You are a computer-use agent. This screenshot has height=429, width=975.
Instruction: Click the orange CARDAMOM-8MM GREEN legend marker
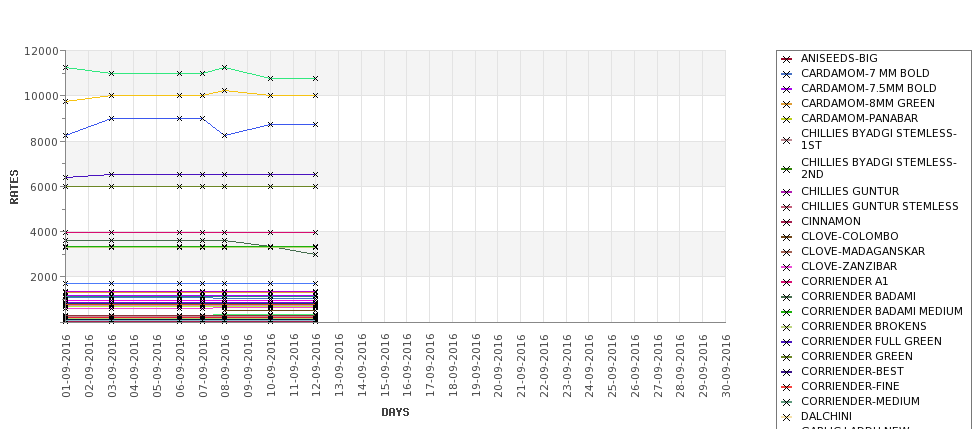[787, 104]
